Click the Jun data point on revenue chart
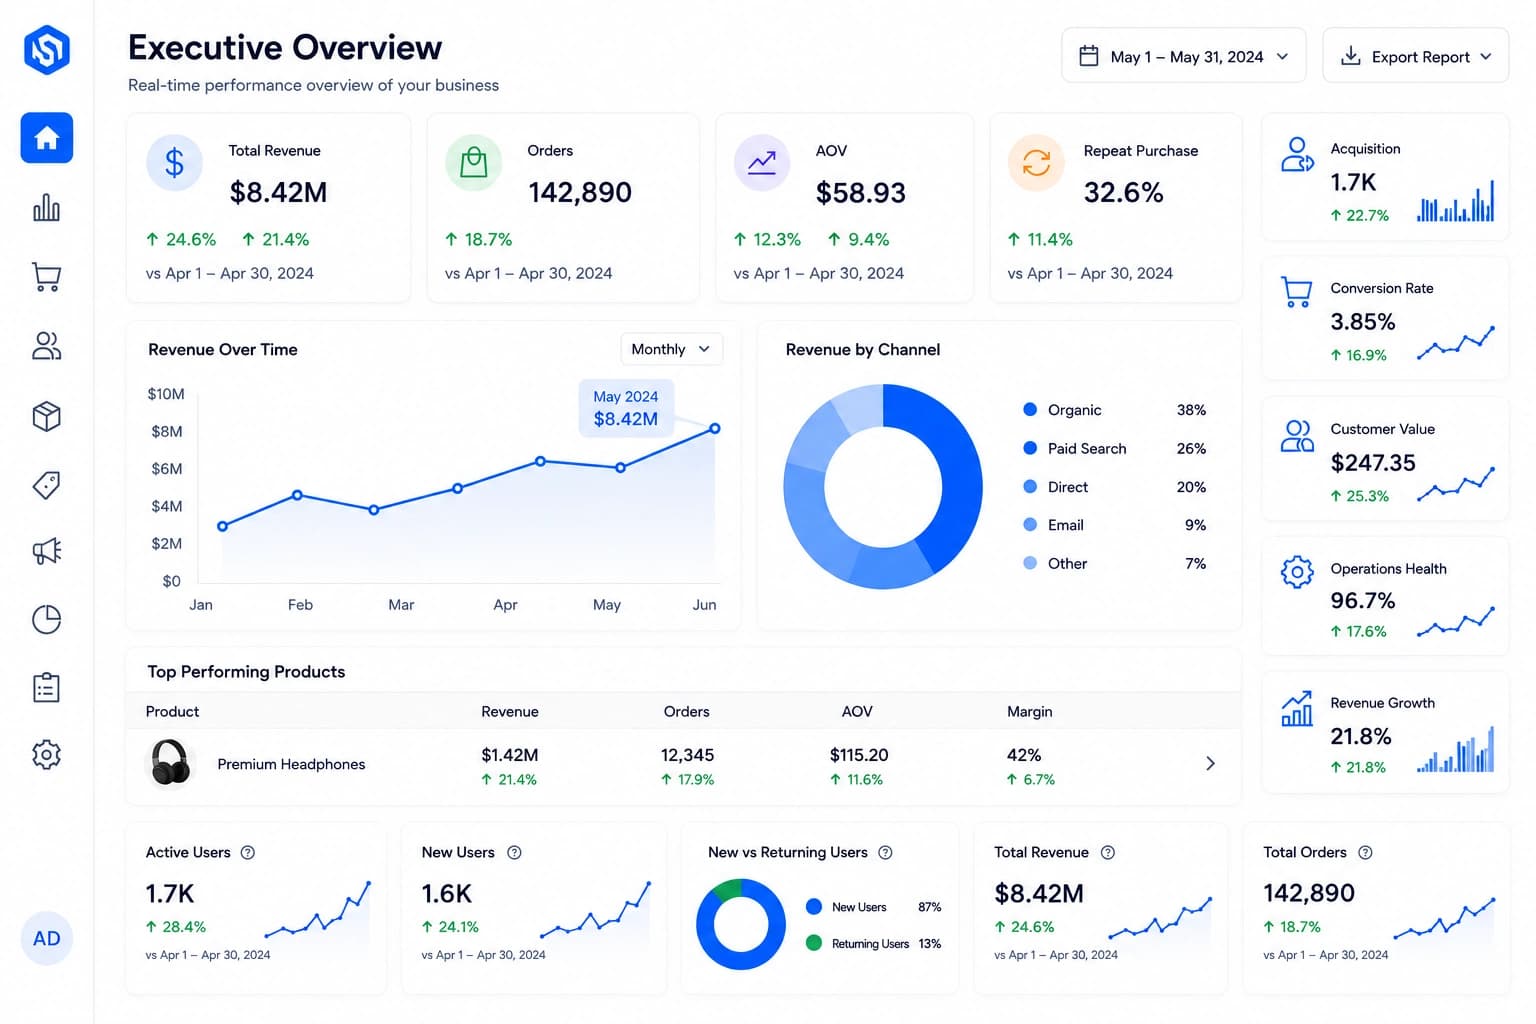 tap(715, 428)
